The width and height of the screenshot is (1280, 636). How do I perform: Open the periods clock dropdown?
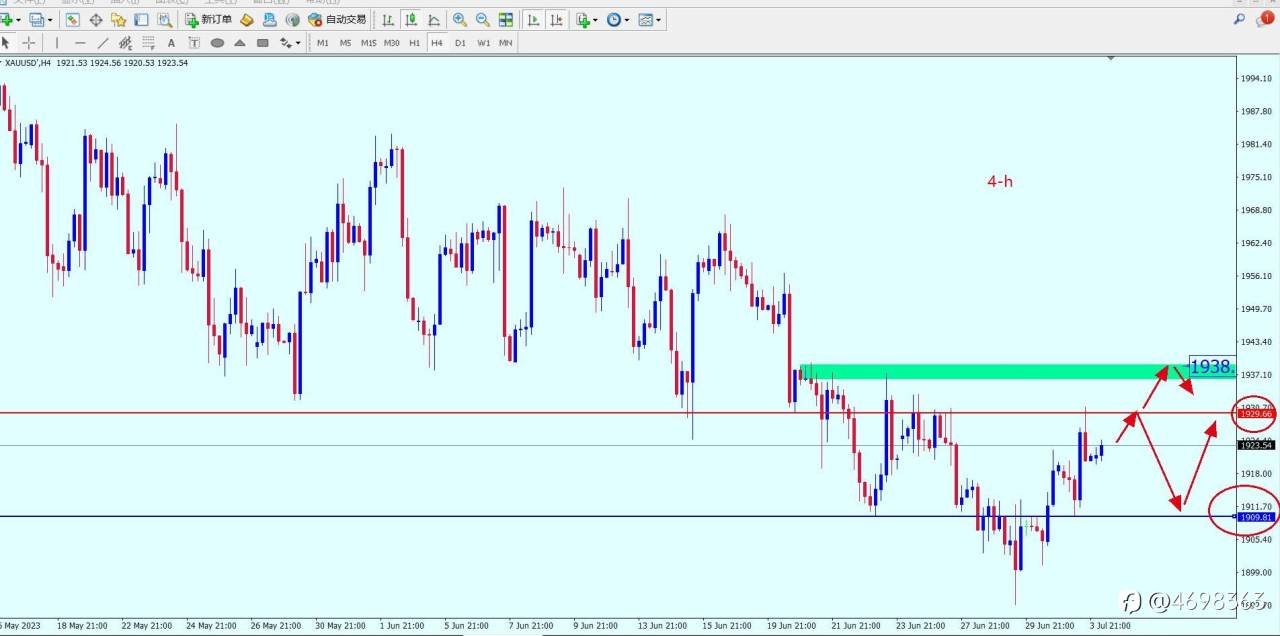tap(618, 19)
